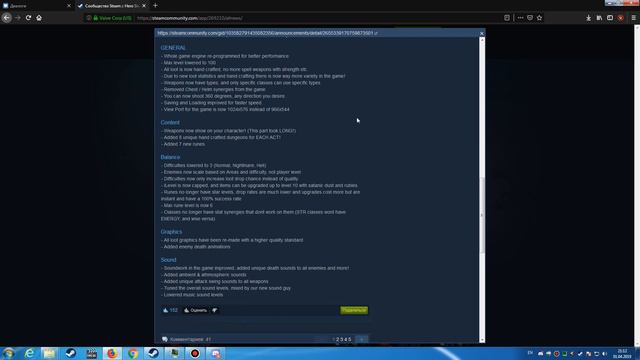Open the browser downloads arrow
Screen dimensions: 640x360
(588, 18)
